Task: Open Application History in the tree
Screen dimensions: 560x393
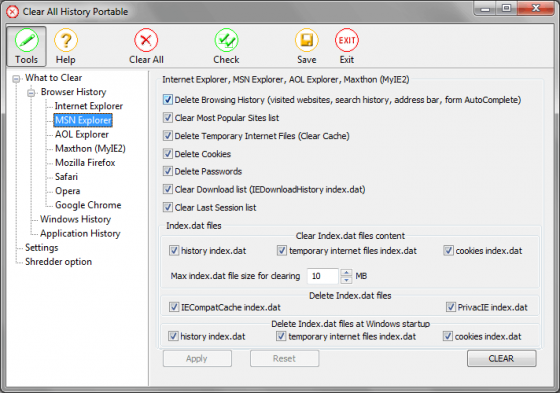Action: pyautogui.click(x=80, y=233)
